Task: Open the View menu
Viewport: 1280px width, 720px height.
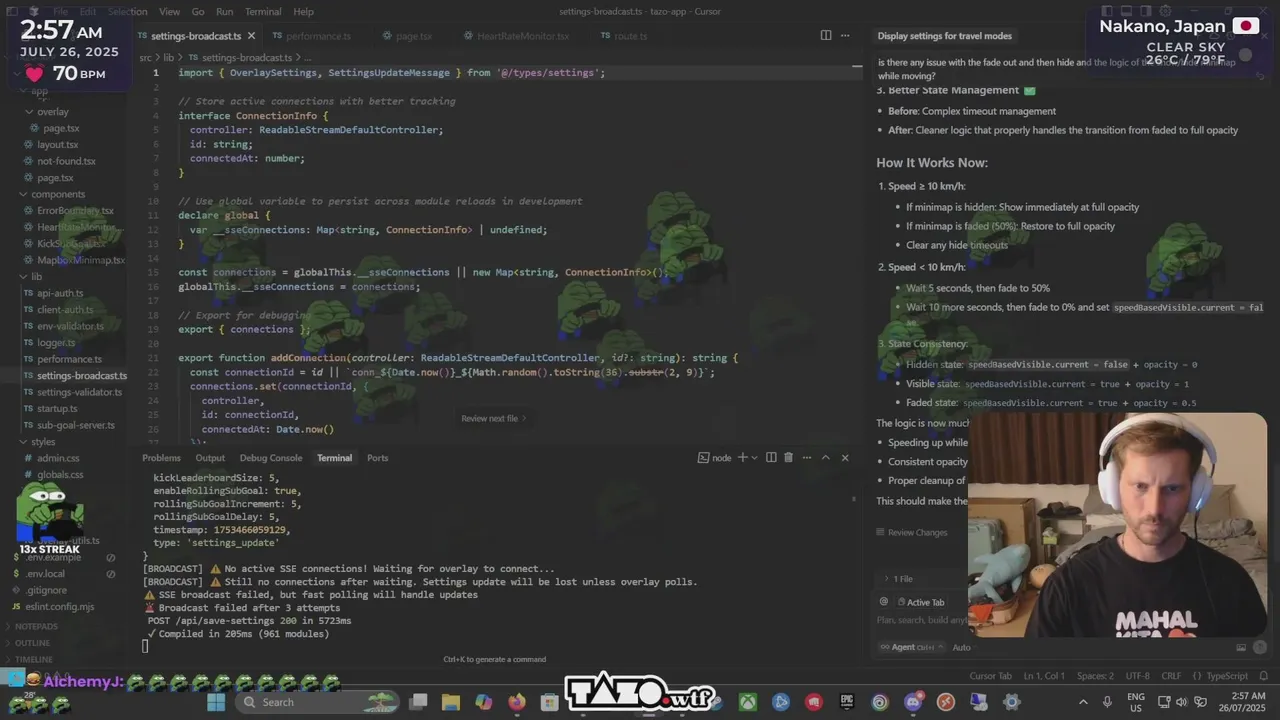Action: [170, 12]
